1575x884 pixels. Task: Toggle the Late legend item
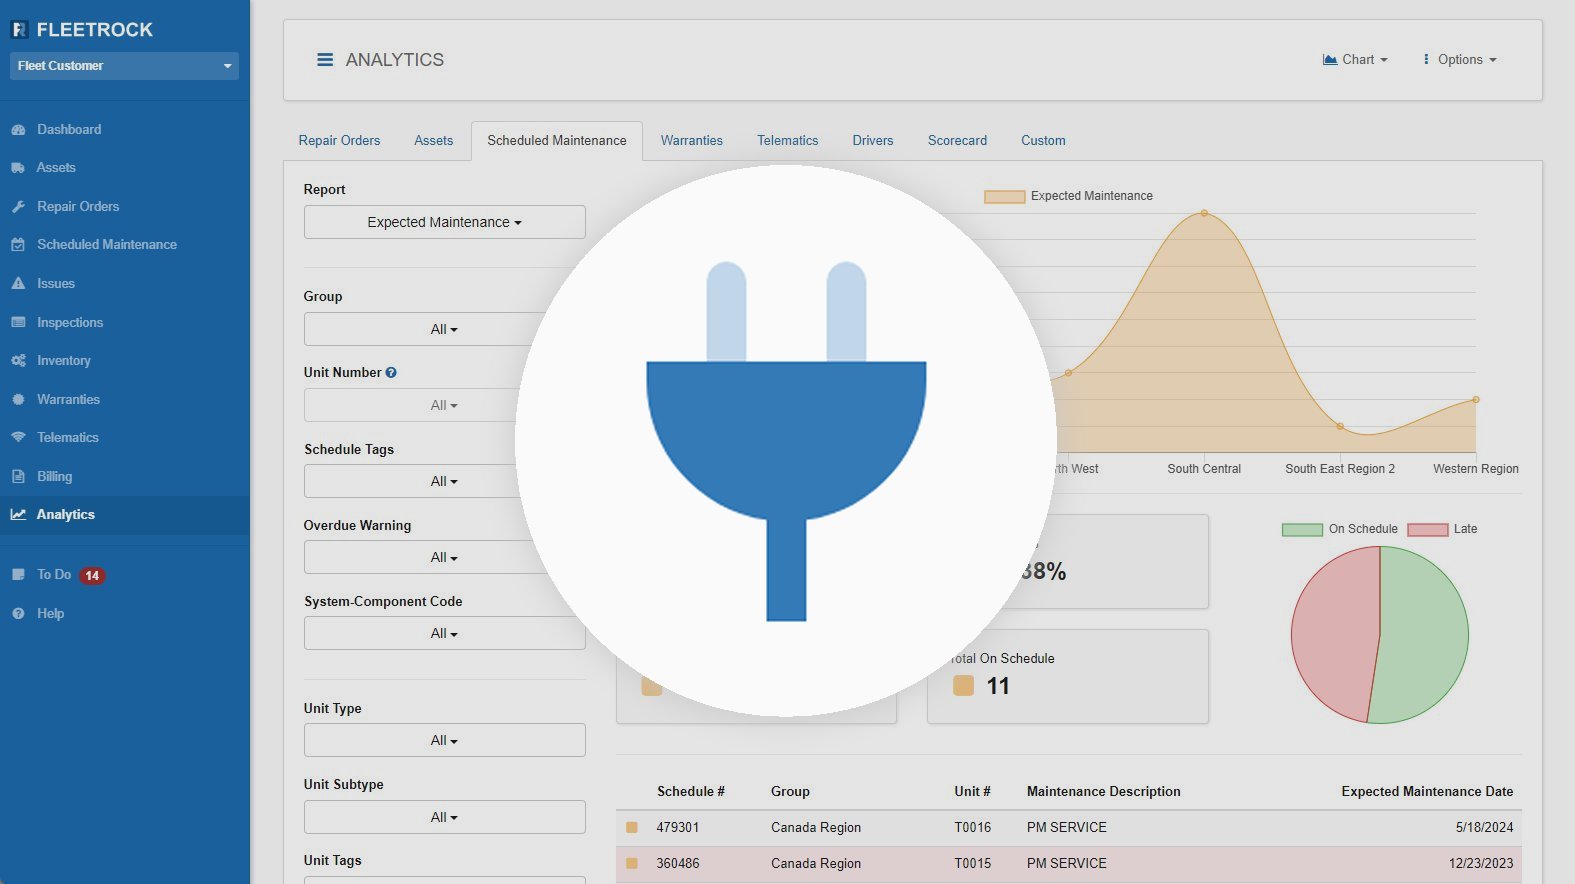[x=1442, y=529]
